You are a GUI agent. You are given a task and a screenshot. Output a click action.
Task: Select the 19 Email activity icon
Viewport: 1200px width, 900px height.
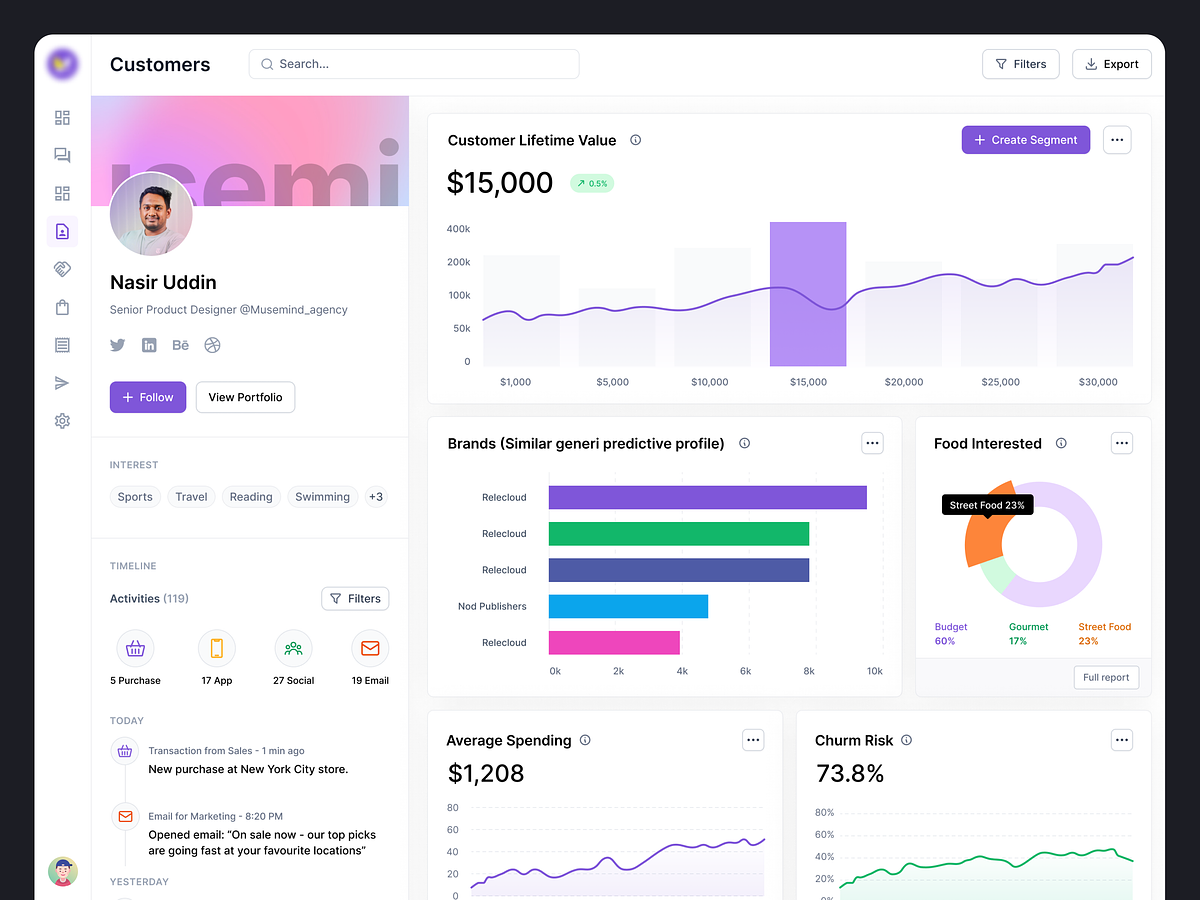click(x=370, y=648)
